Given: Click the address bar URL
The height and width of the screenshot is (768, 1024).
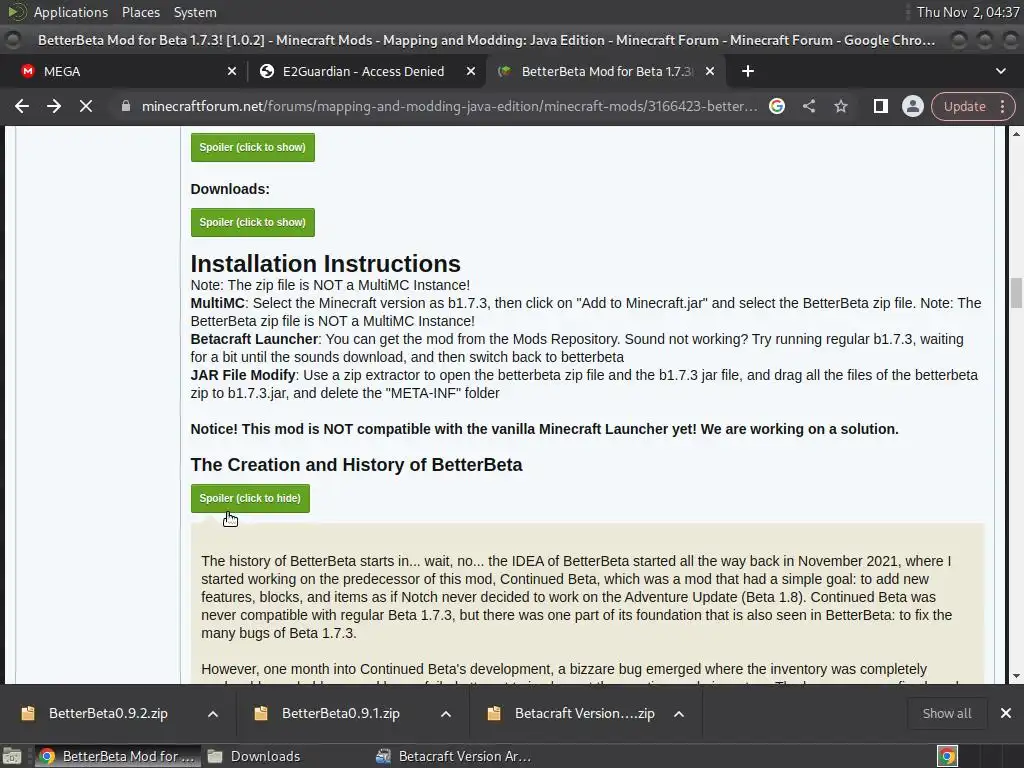Looking at the screenshot, I should tap(449, 106).
